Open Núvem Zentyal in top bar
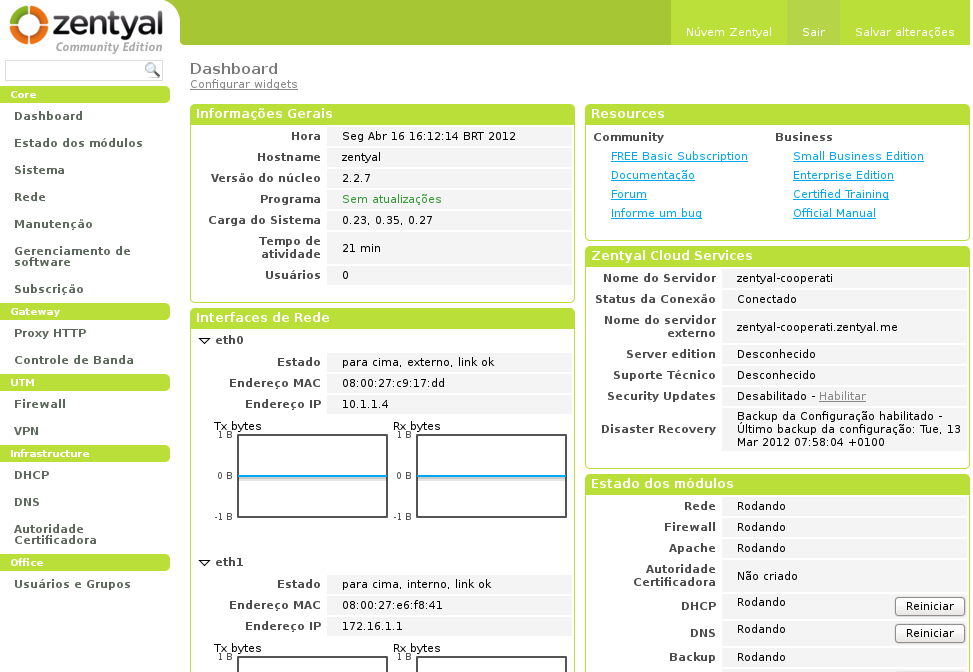The image size is (973, 672). pos(729,32)
